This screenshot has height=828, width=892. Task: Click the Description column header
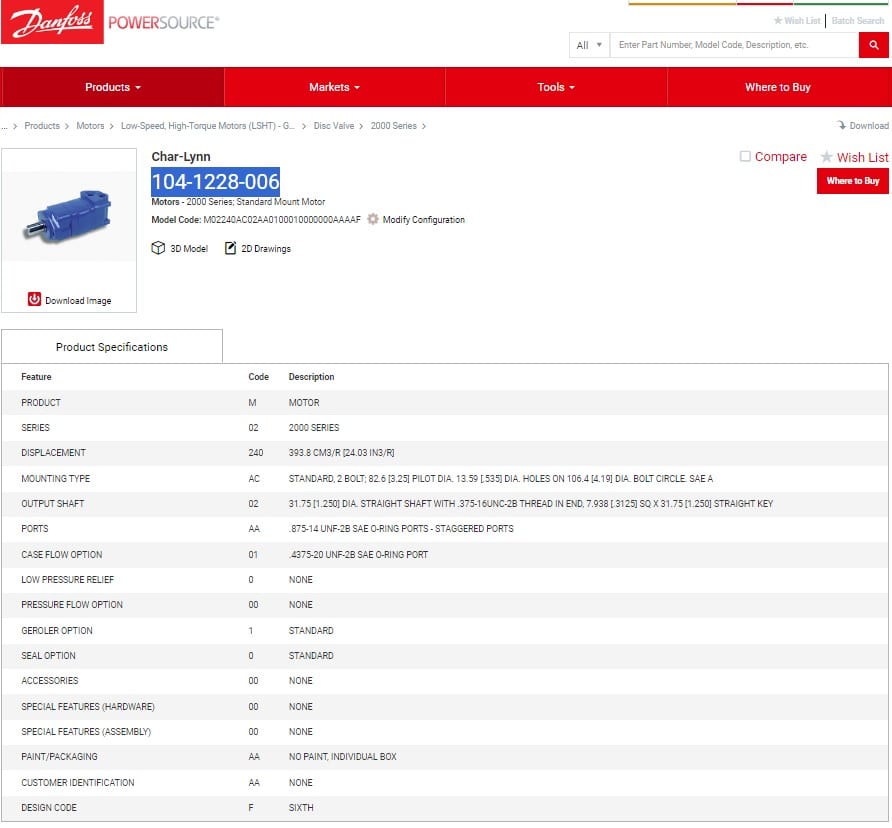pos(311,377)
